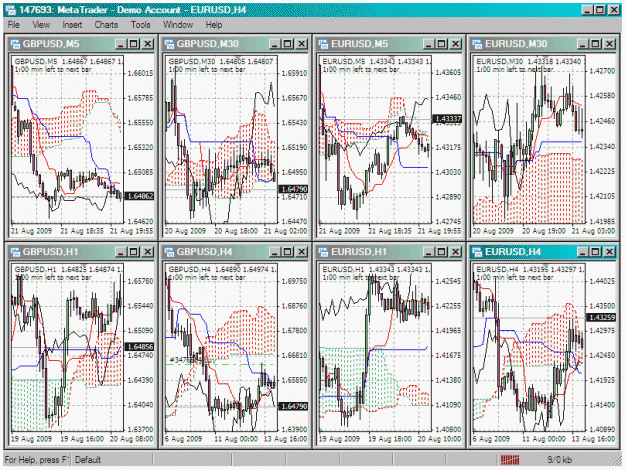625x470 pixels.
Task: Click the '21 Aug 18:35' label in GBPUSD,M5
Action: (x=82, y=231)
